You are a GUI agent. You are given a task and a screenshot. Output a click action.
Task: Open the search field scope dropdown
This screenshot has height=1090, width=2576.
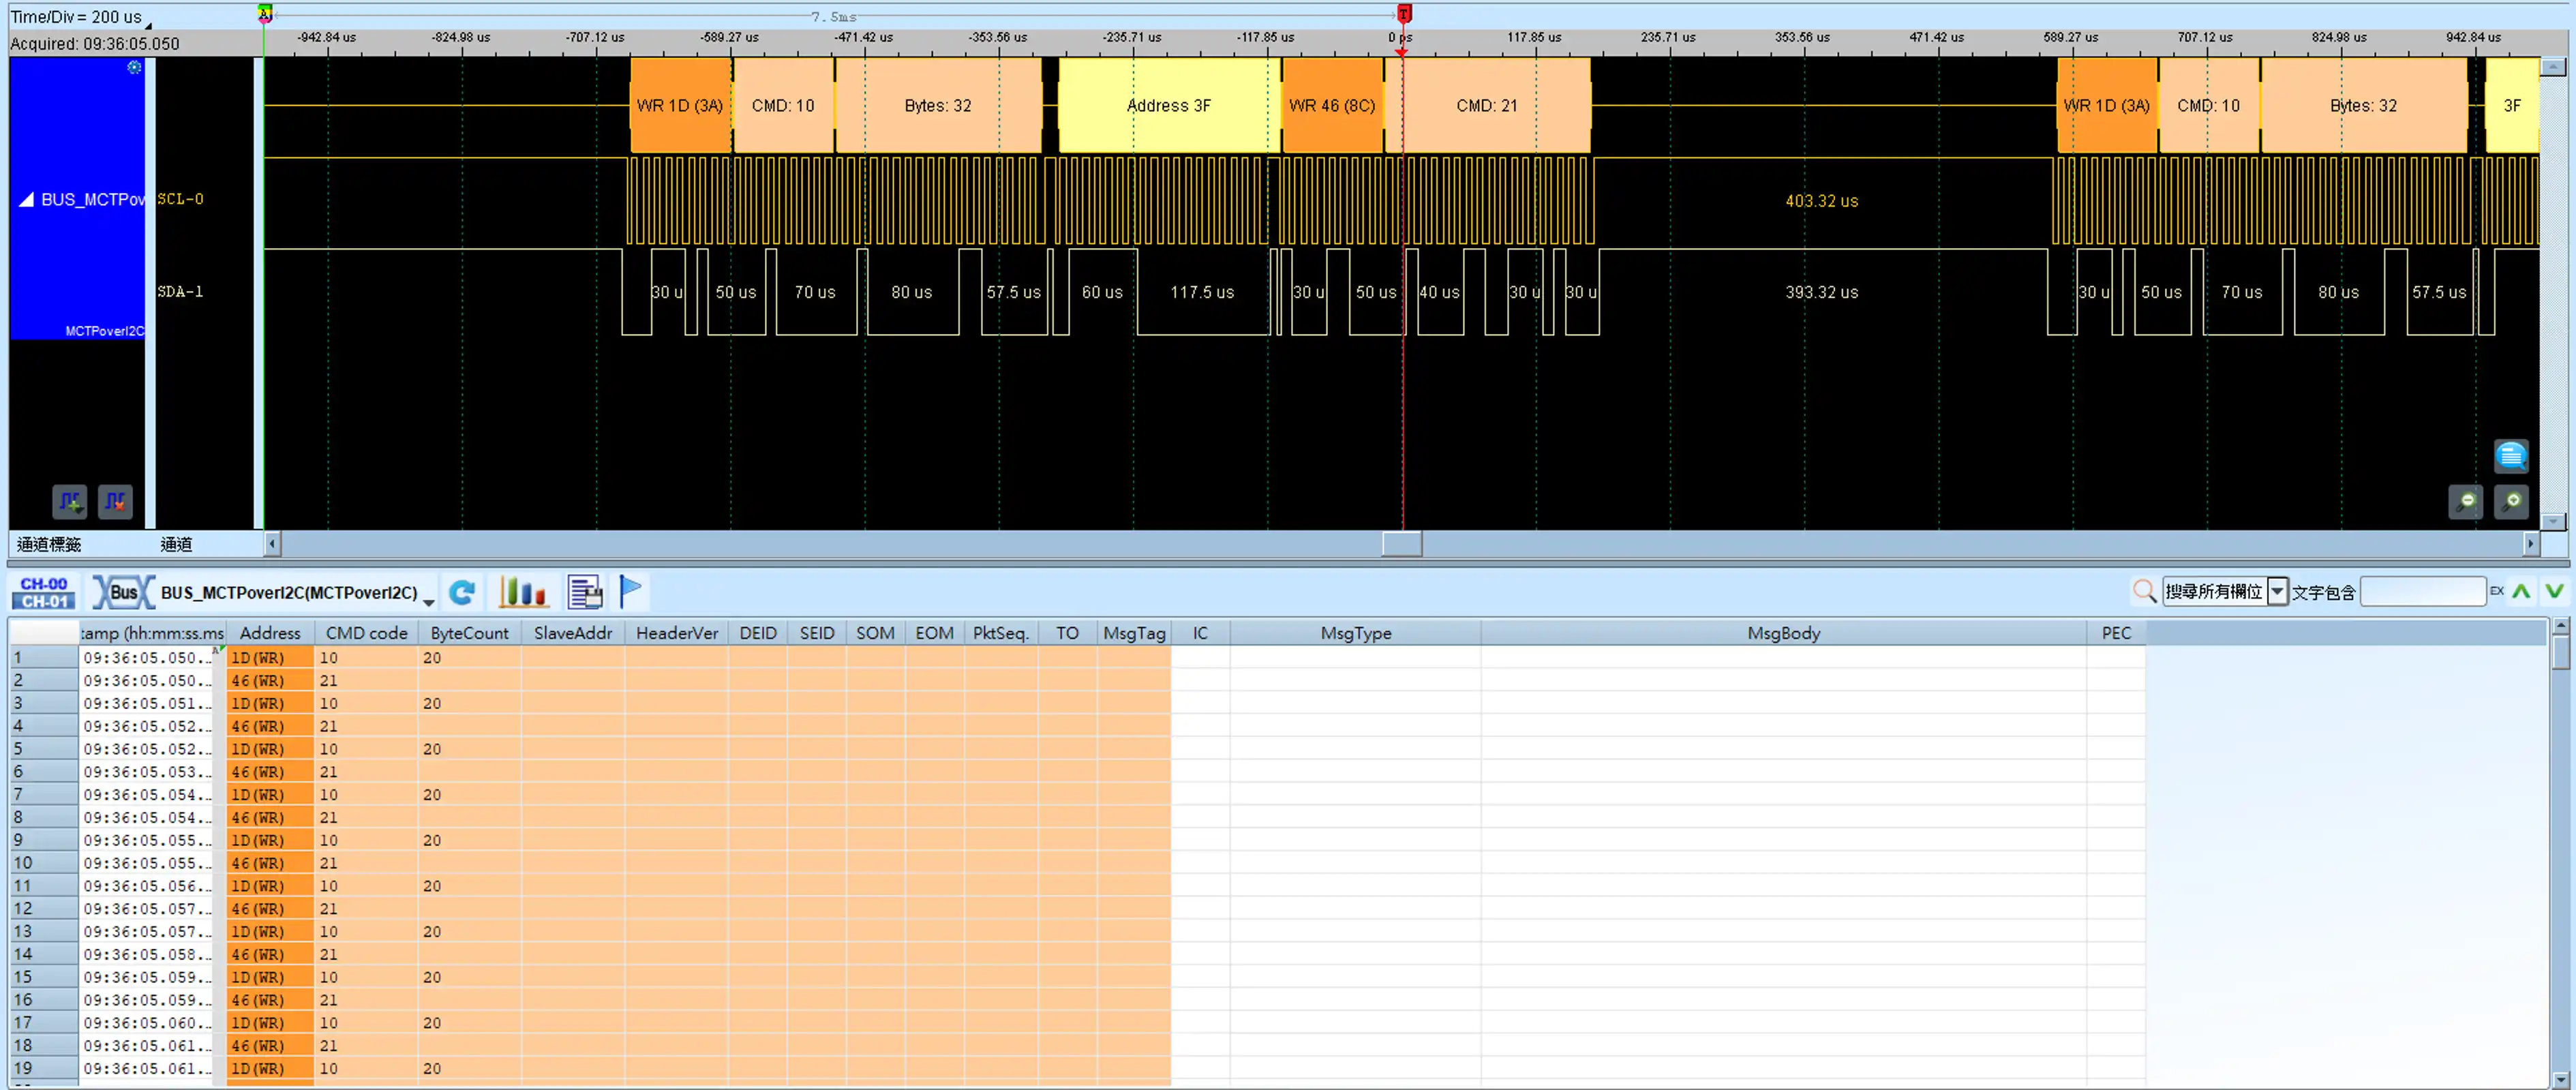pyautogui.click(x=2277, y=591)
